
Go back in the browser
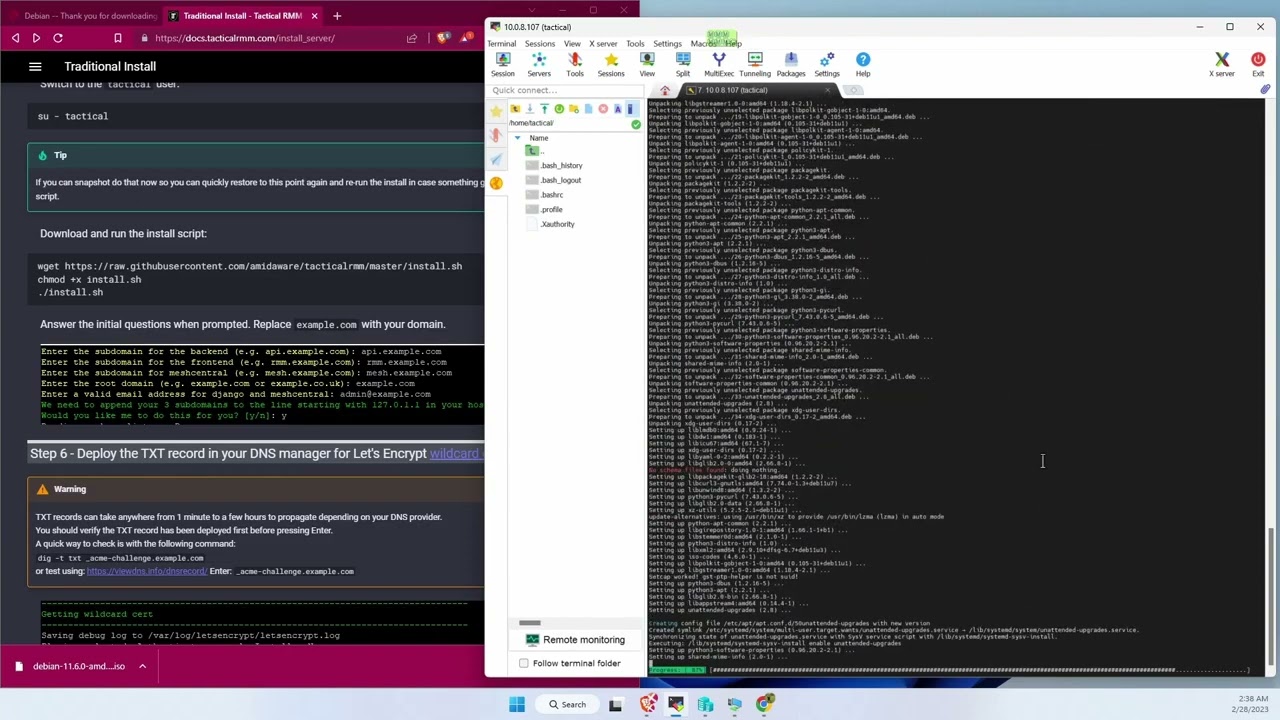pos(15,38)
